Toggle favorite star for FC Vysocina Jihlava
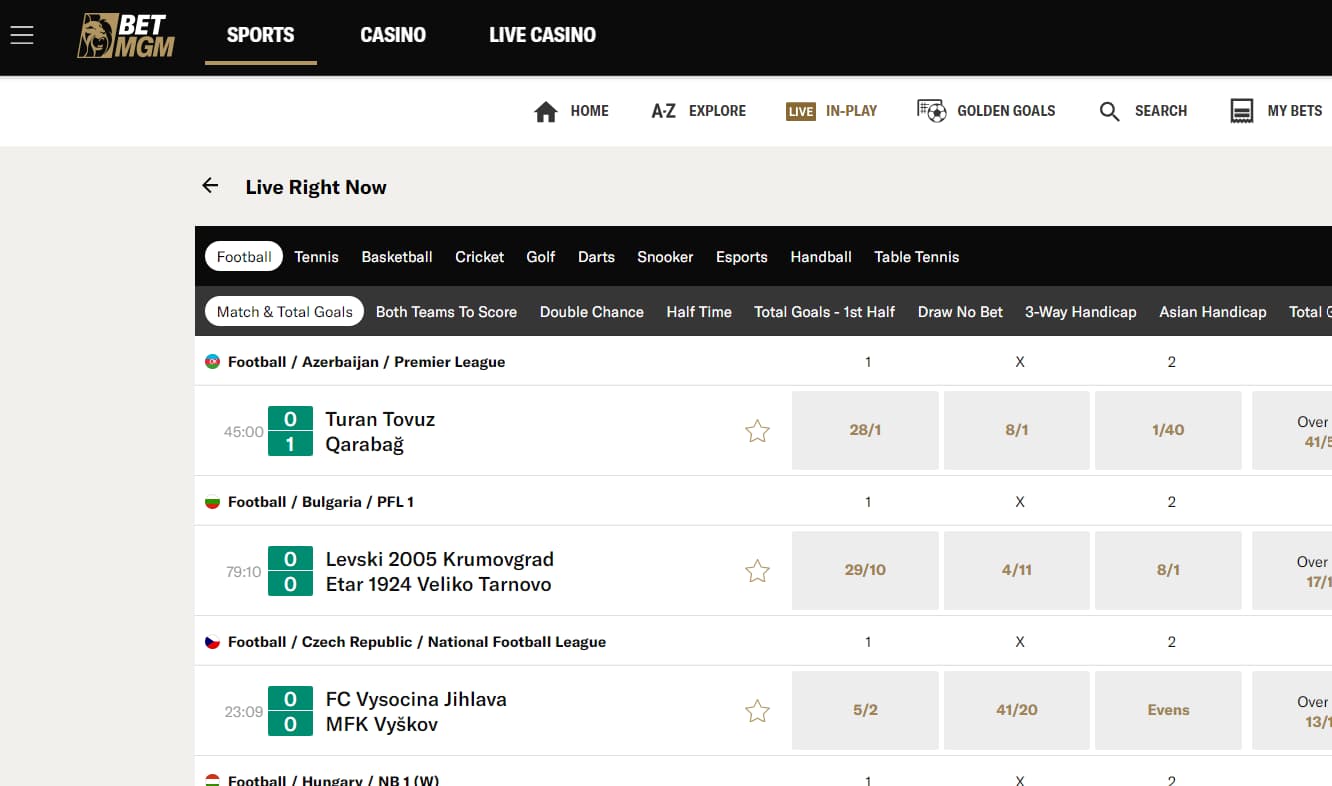This screenshot has width=1332, height=786. point(757,711)
